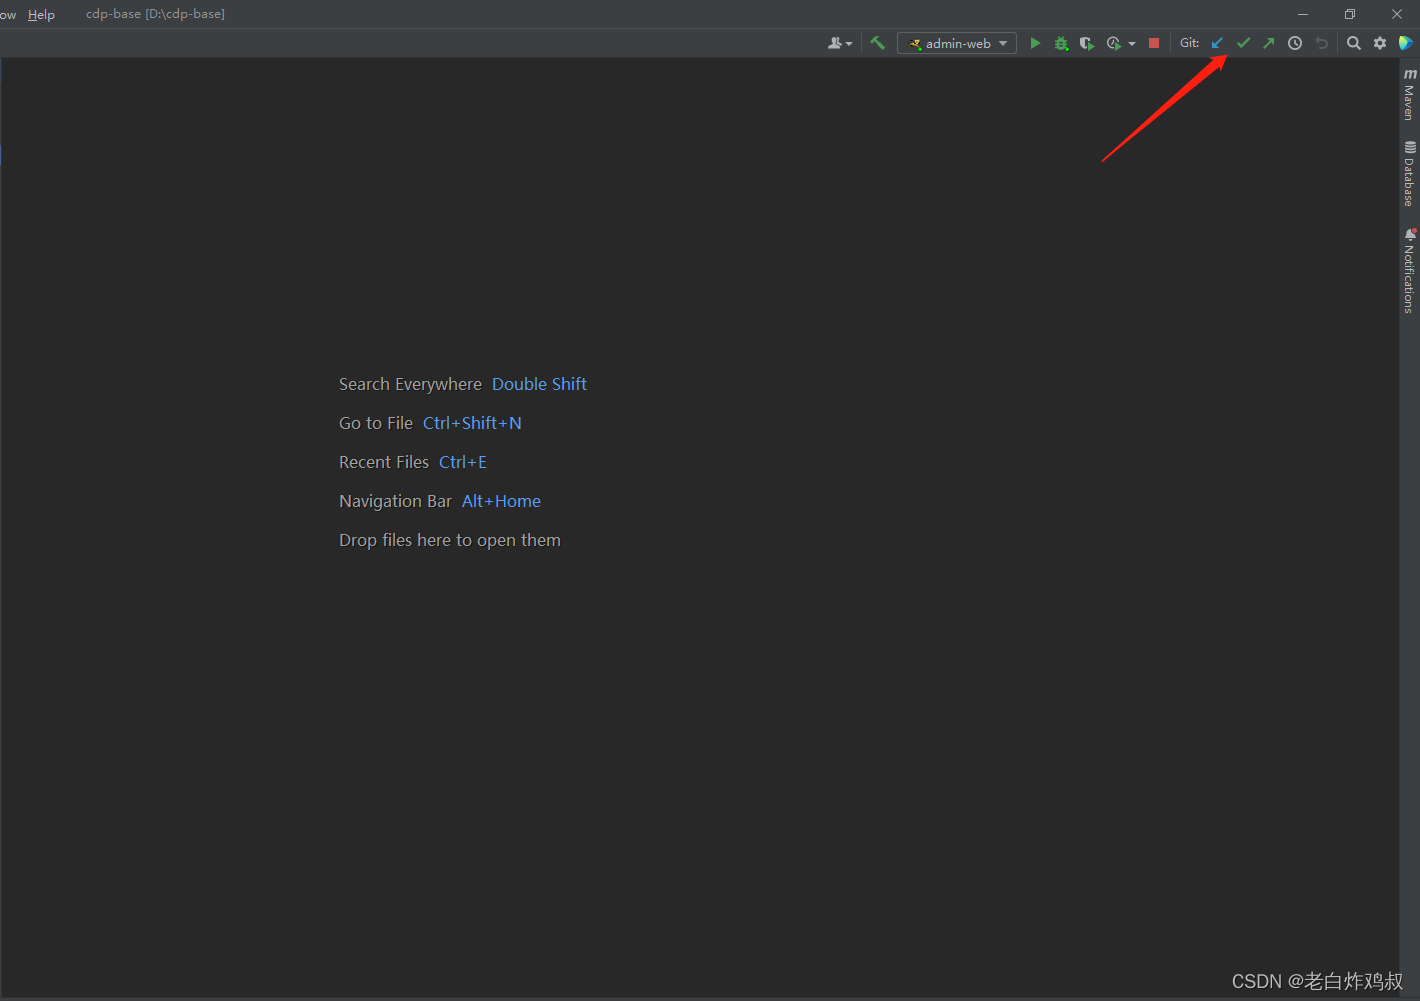Push commits with the green up arrow
This screenshot has height=1001, width=1420.
tap(1269, 43)
